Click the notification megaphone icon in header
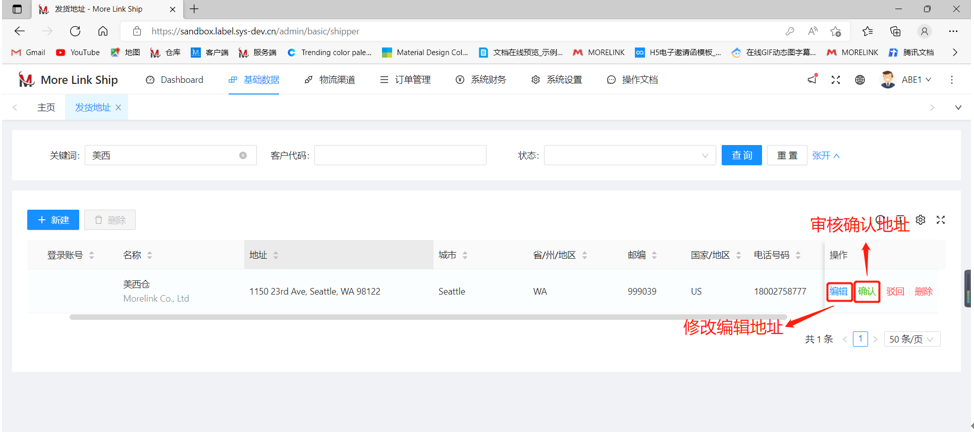974x432 pixels. click(x=812, y=79)
